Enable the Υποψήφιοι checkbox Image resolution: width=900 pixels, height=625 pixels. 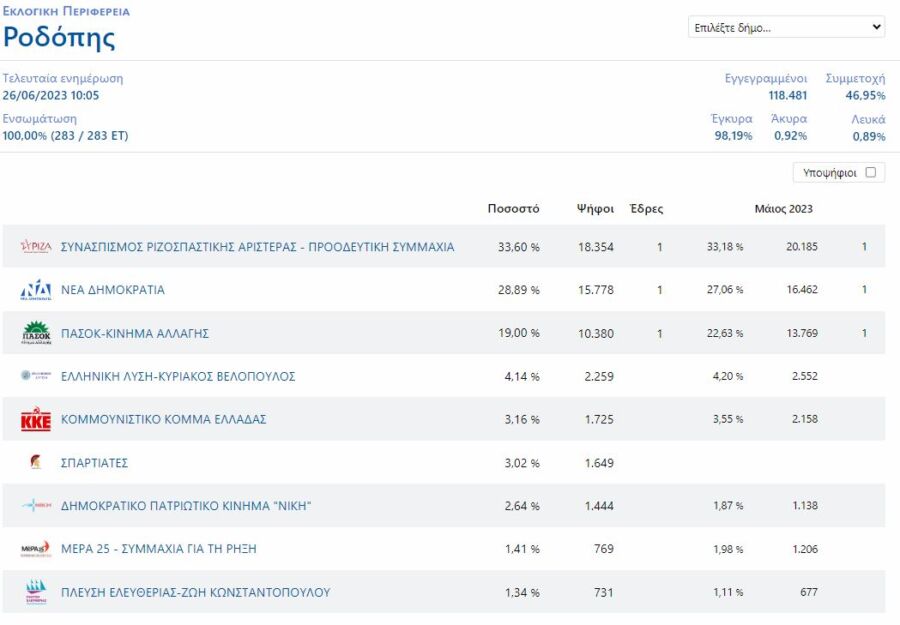click(x=870, y=173)
